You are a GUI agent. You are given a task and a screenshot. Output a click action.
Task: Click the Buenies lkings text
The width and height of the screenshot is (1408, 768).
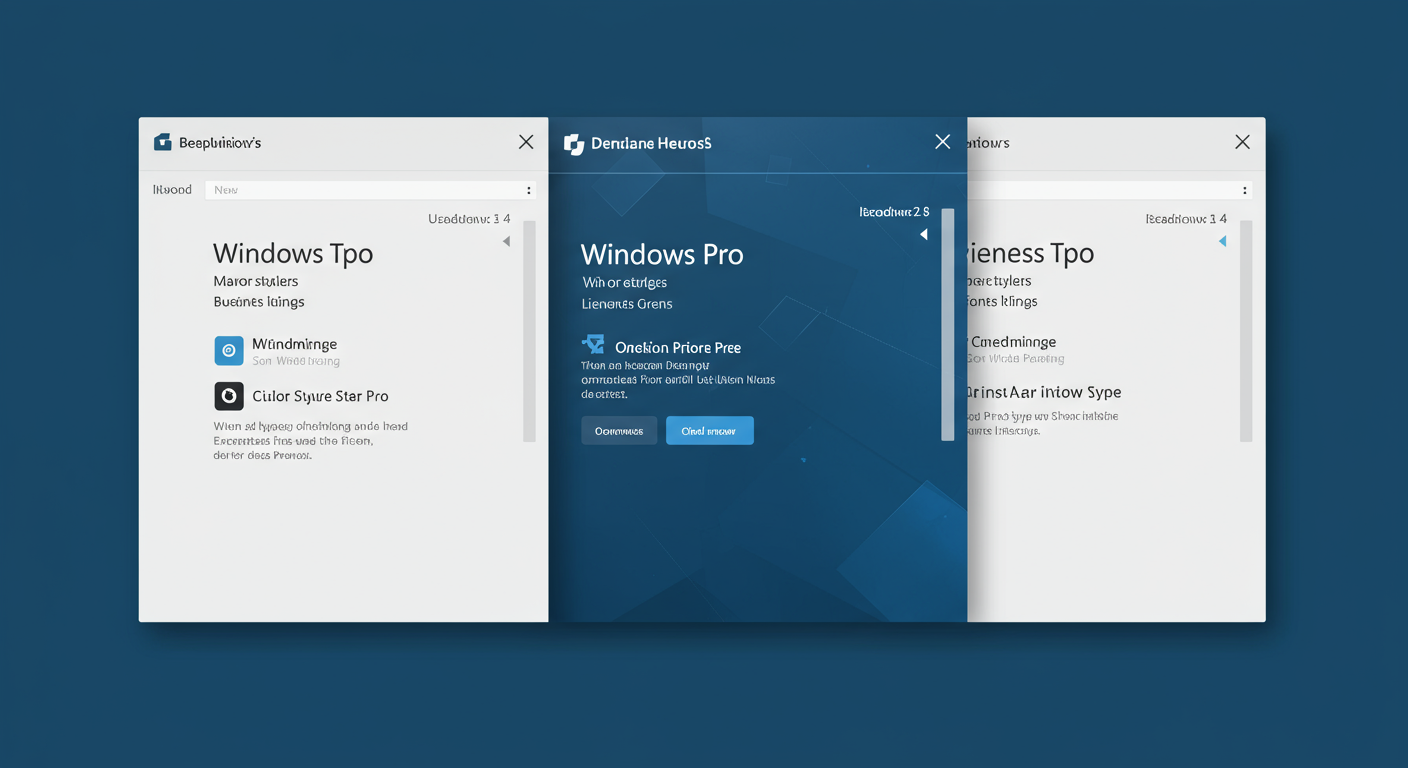259,302
